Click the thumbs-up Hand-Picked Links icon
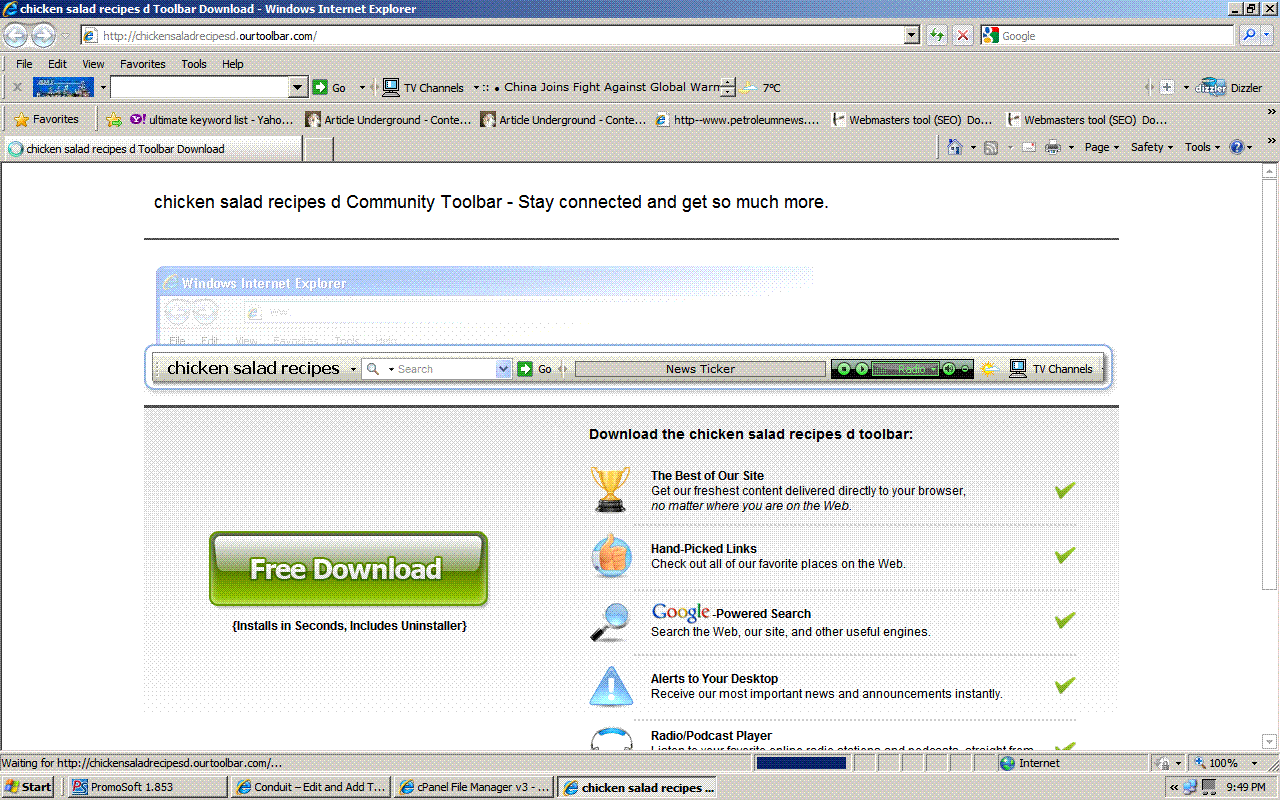This screenshot has width=1280, height=800. pyautogui.click(x=611, y=555)
